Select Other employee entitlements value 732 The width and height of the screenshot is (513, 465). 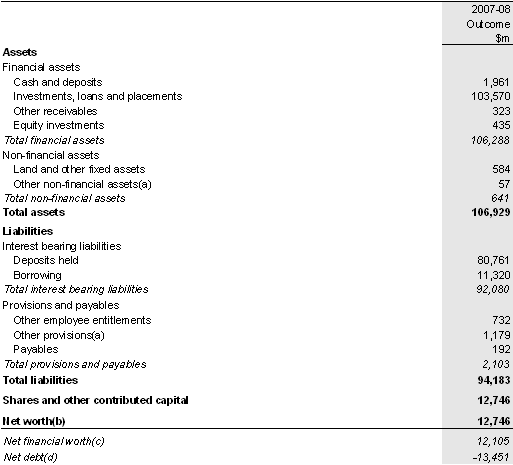501,320
